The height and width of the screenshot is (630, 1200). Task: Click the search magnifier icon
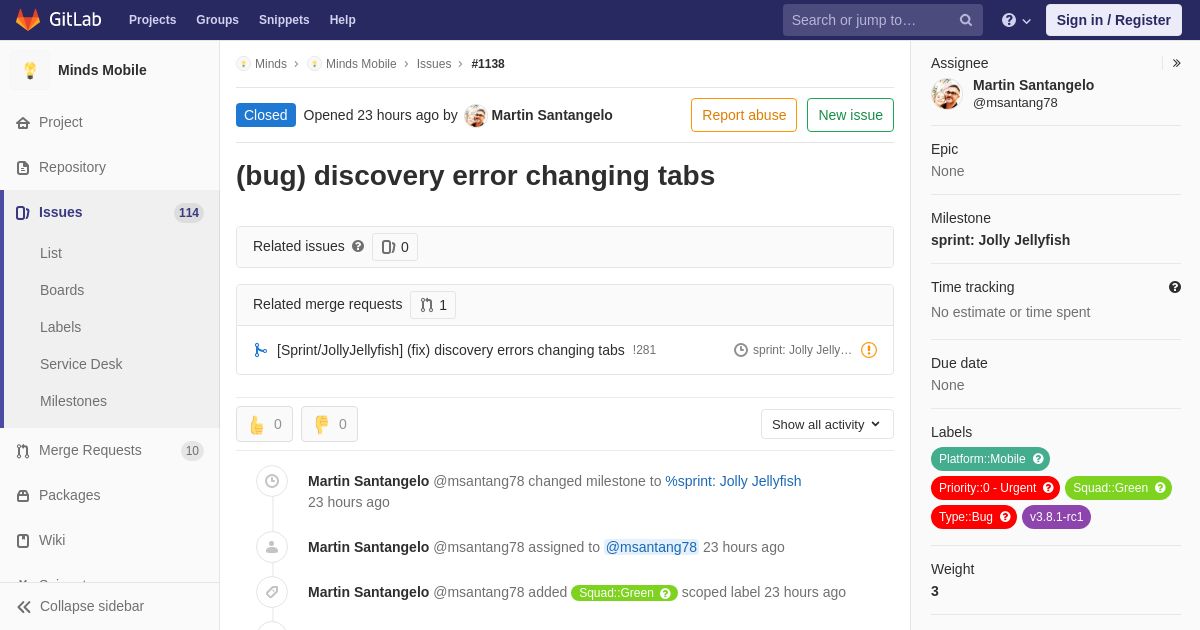[965, 20]
